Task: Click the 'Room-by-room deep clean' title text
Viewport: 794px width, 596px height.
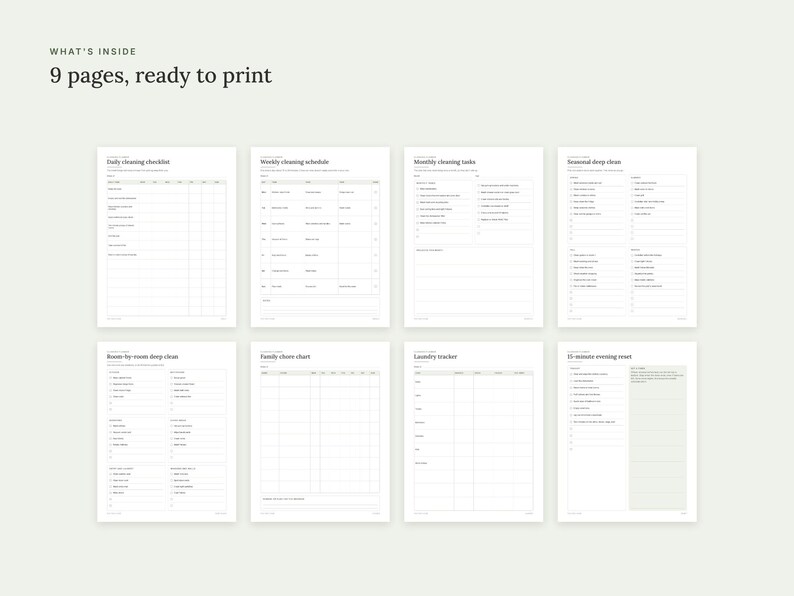Action: [142, 356]
